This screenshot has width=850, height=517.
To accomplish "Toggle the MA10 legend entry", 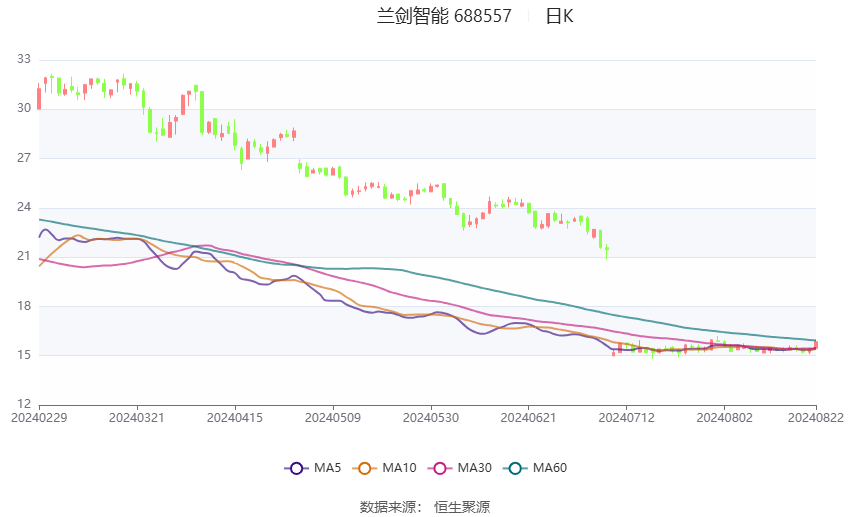I will click(x=384, y=468).
